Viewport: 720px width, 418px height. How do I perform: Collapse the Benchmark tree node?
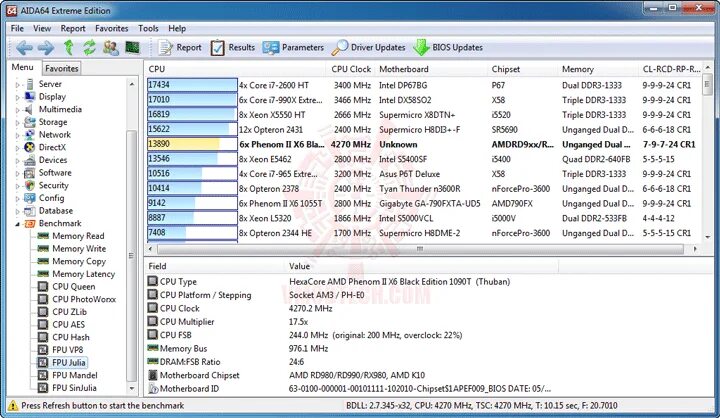tap(17, 224)
